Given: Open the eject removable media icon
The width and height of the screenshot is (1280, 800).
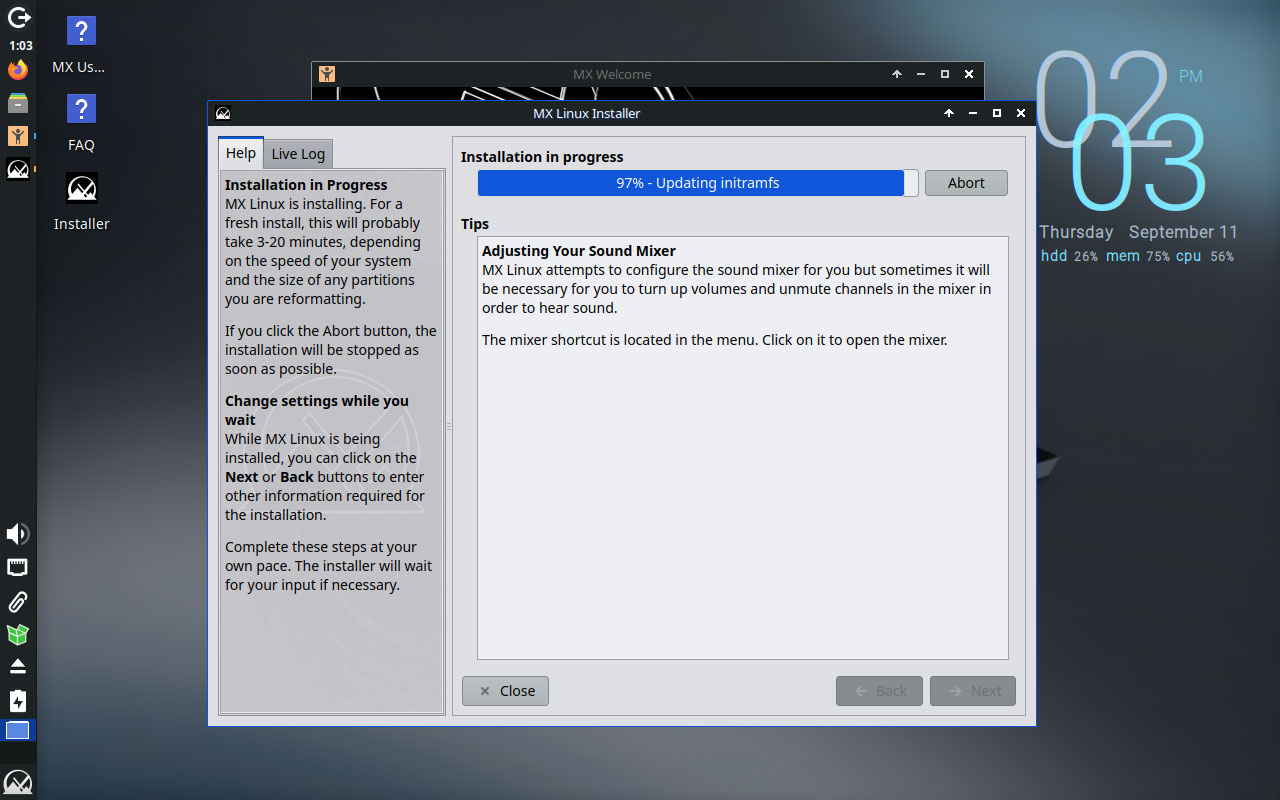Looking at the screenshot, I should point(18,666).
